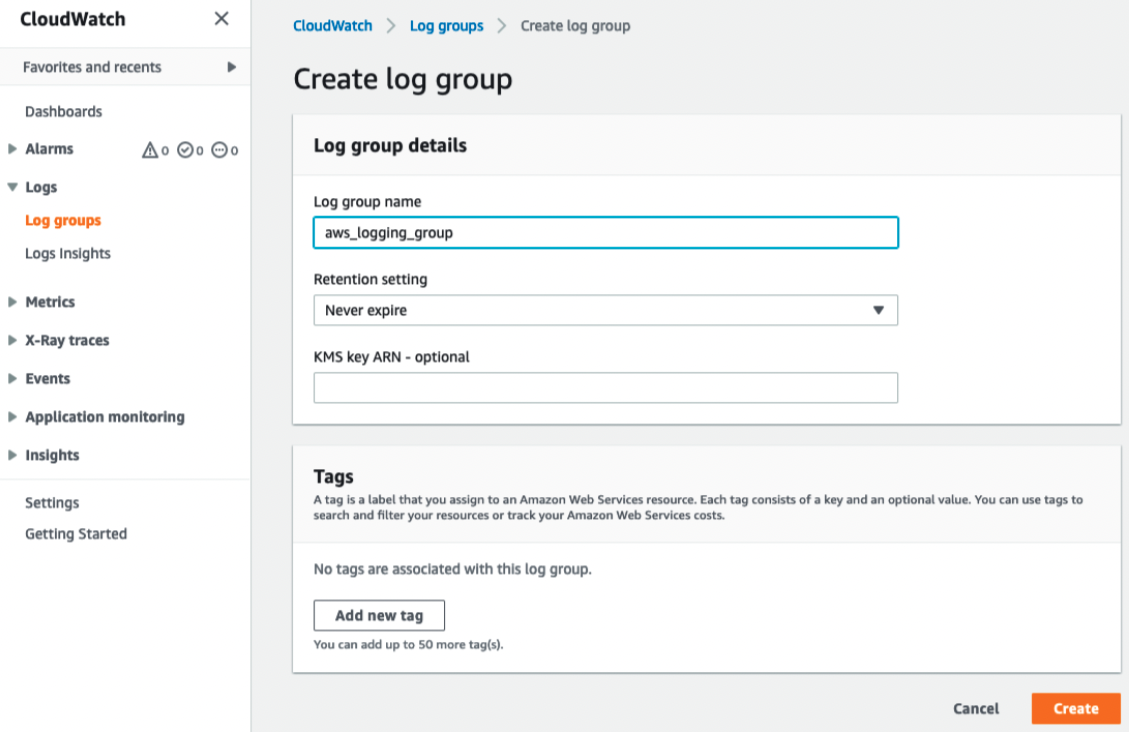
Task: Expand the Events section
Action: pyautogui.click(x=12, y=378)
